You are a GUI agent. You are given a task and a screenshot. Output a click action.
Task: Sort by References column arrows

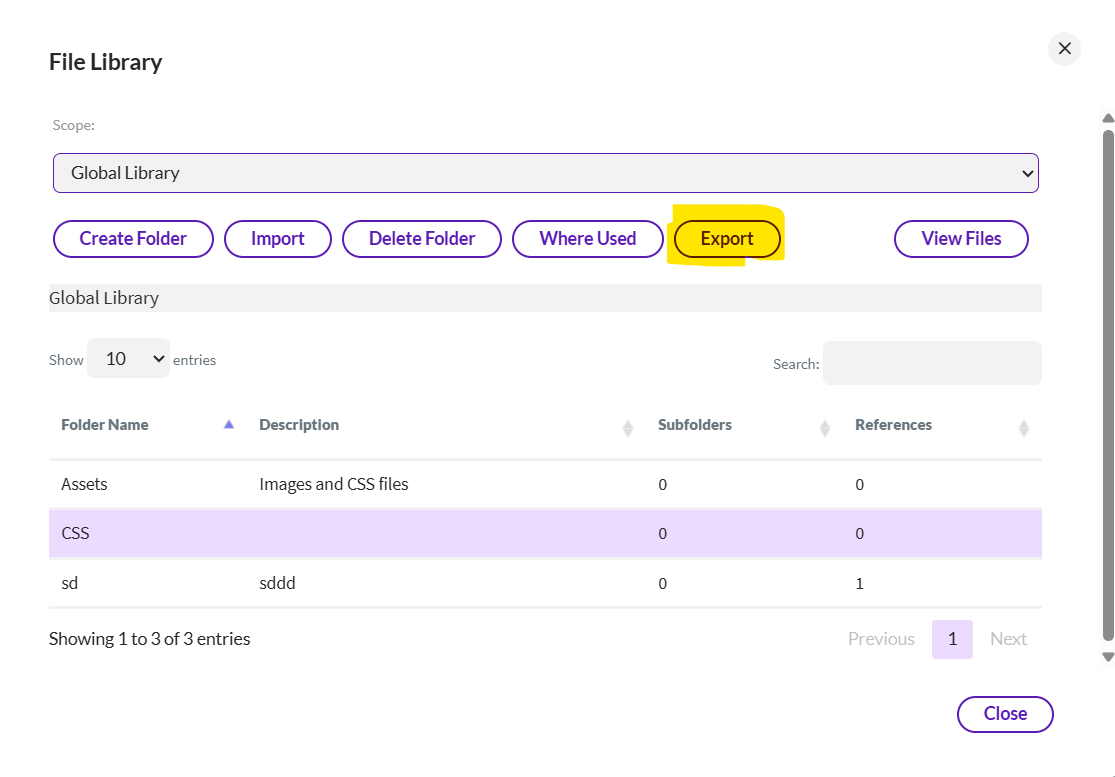click(x=1023, y=428)
